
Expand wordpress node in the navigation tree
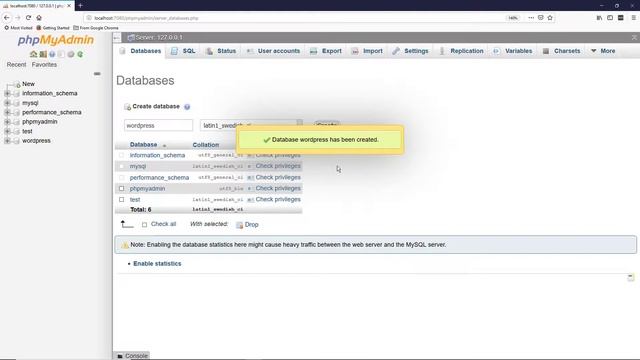7,141
